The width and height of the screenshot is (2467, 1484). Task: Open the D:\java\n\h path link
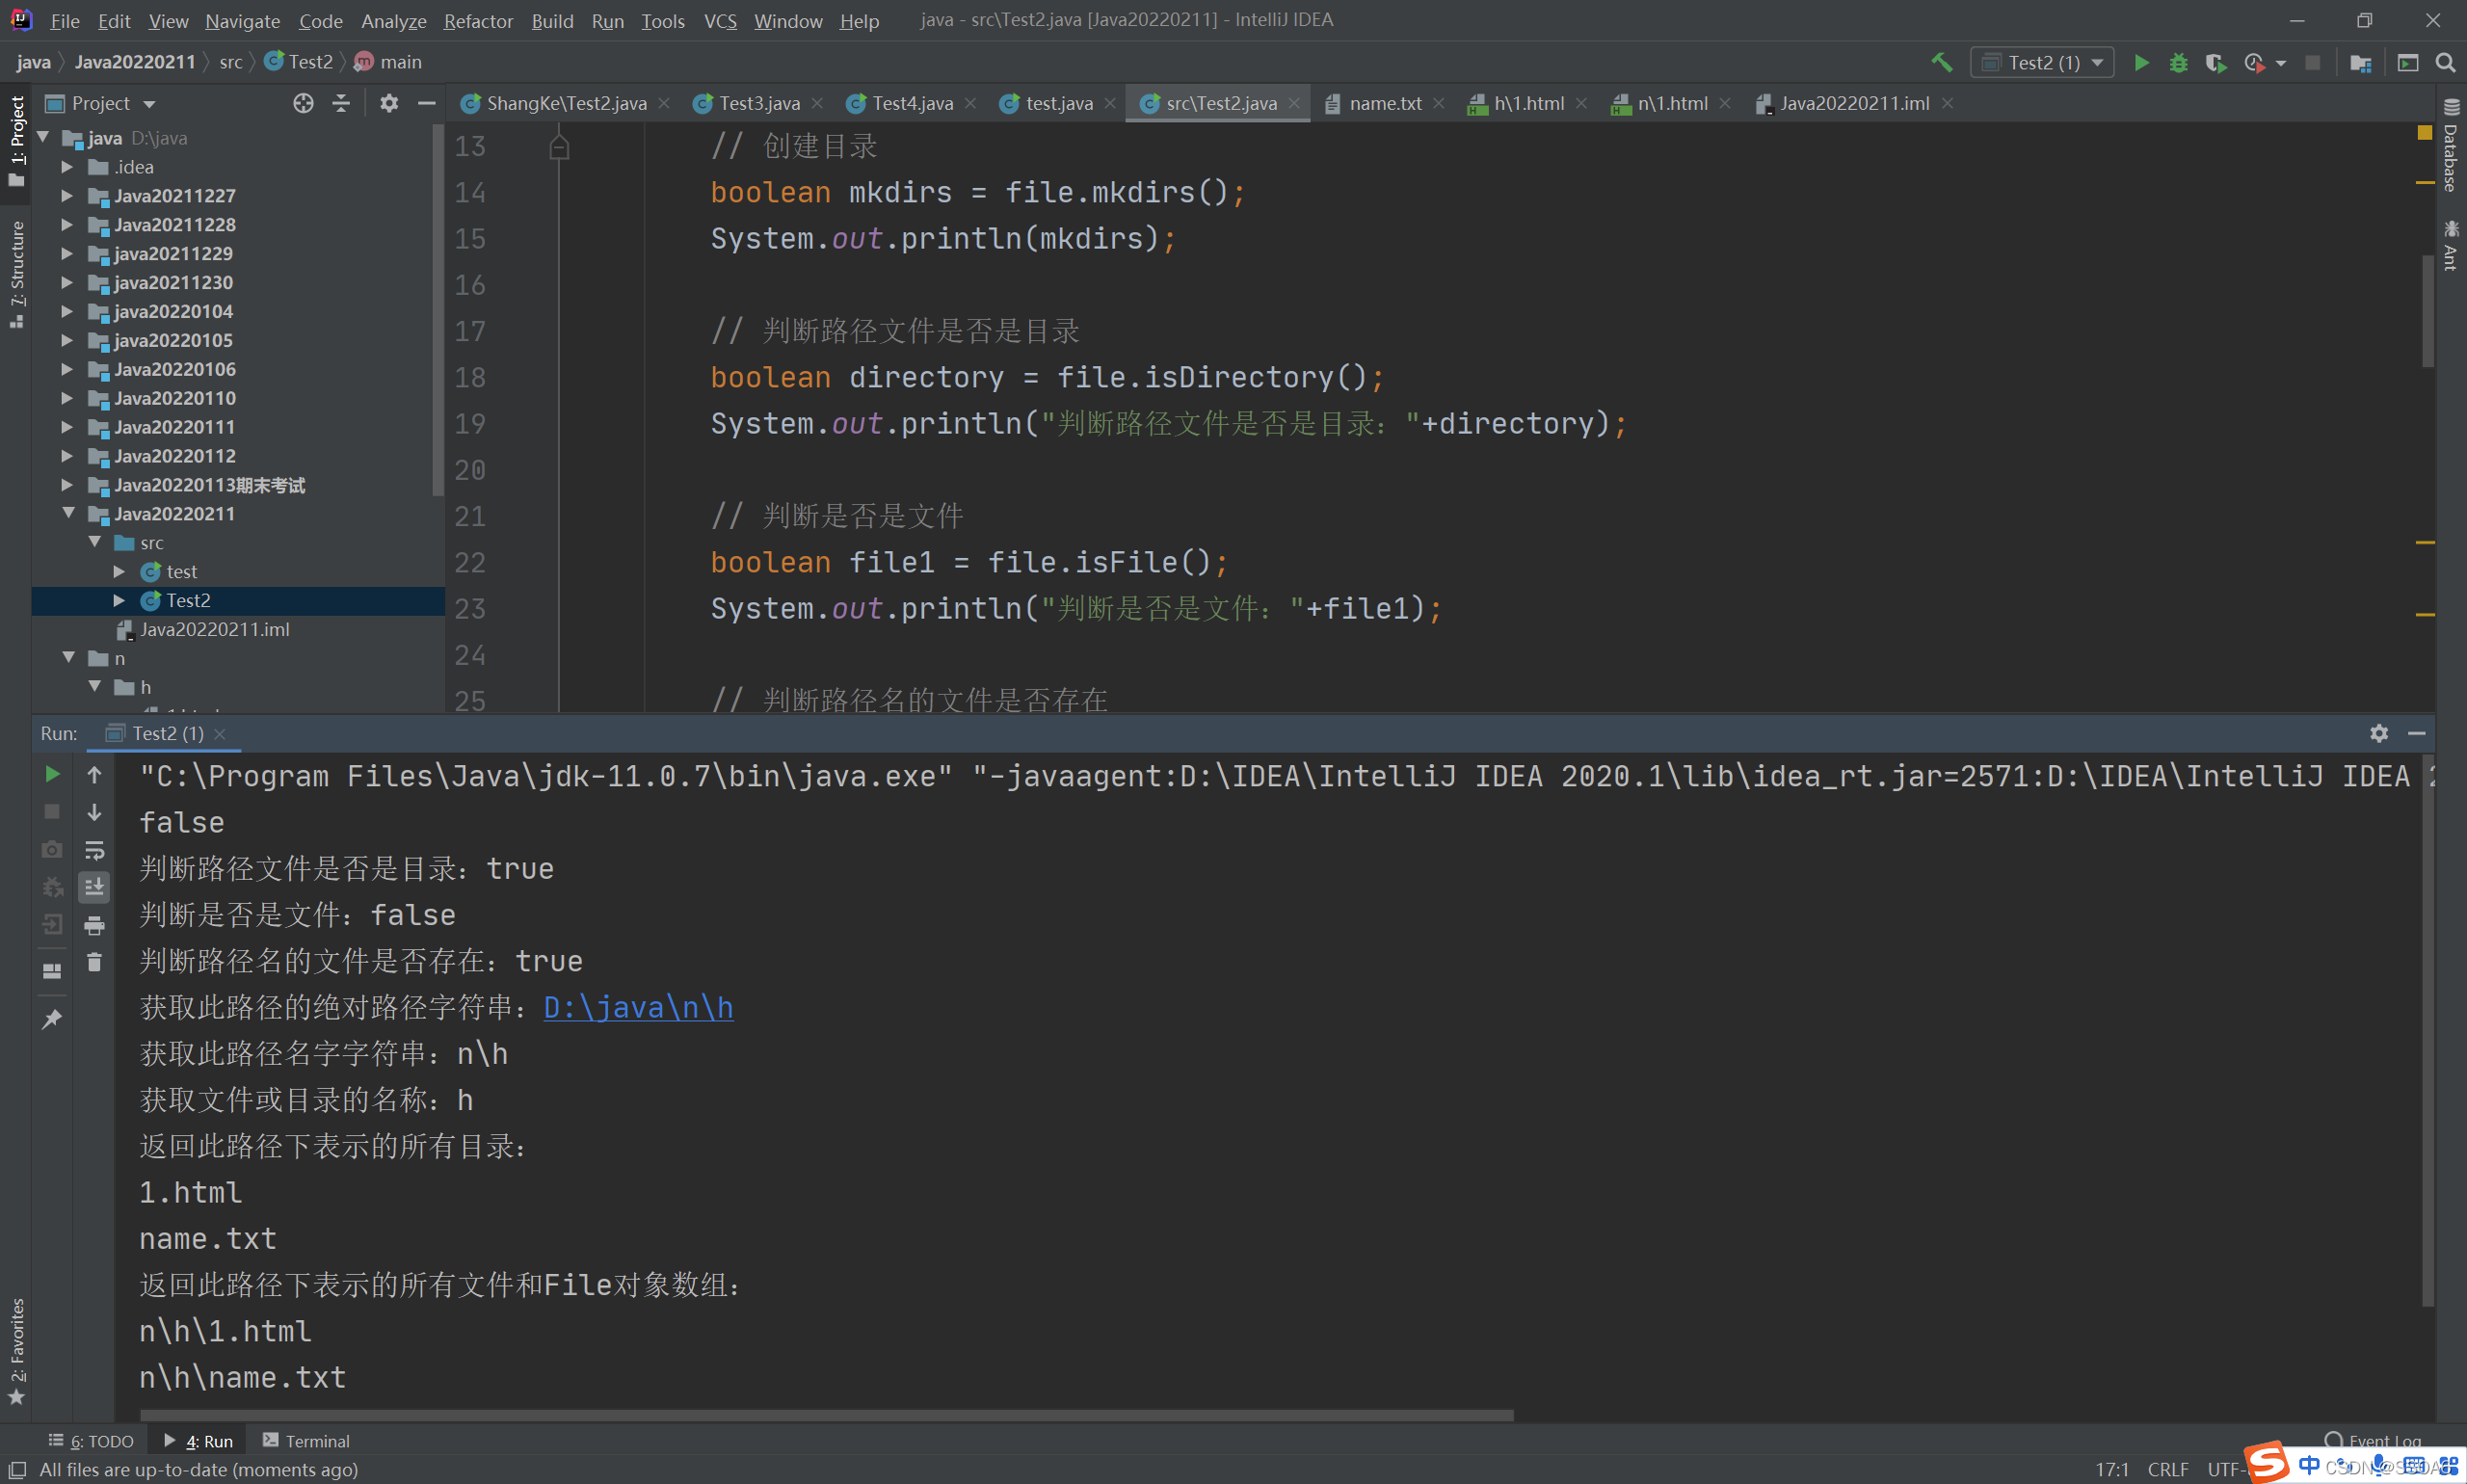coord(638,1007)
